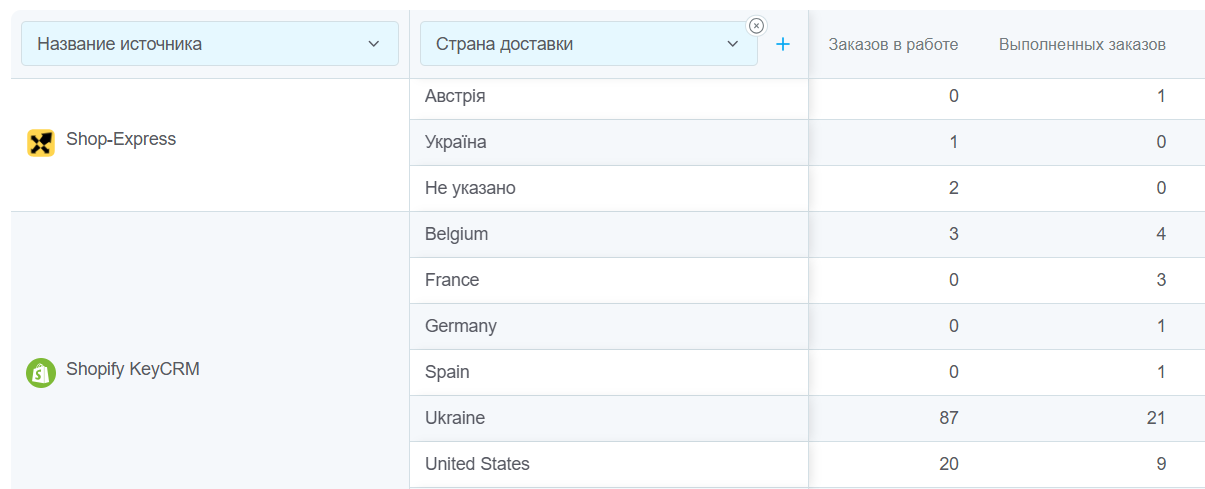Screen dimensions: 1205x489
Task: Sort by Выполненных заказов column
Action: coord(1082,44)
